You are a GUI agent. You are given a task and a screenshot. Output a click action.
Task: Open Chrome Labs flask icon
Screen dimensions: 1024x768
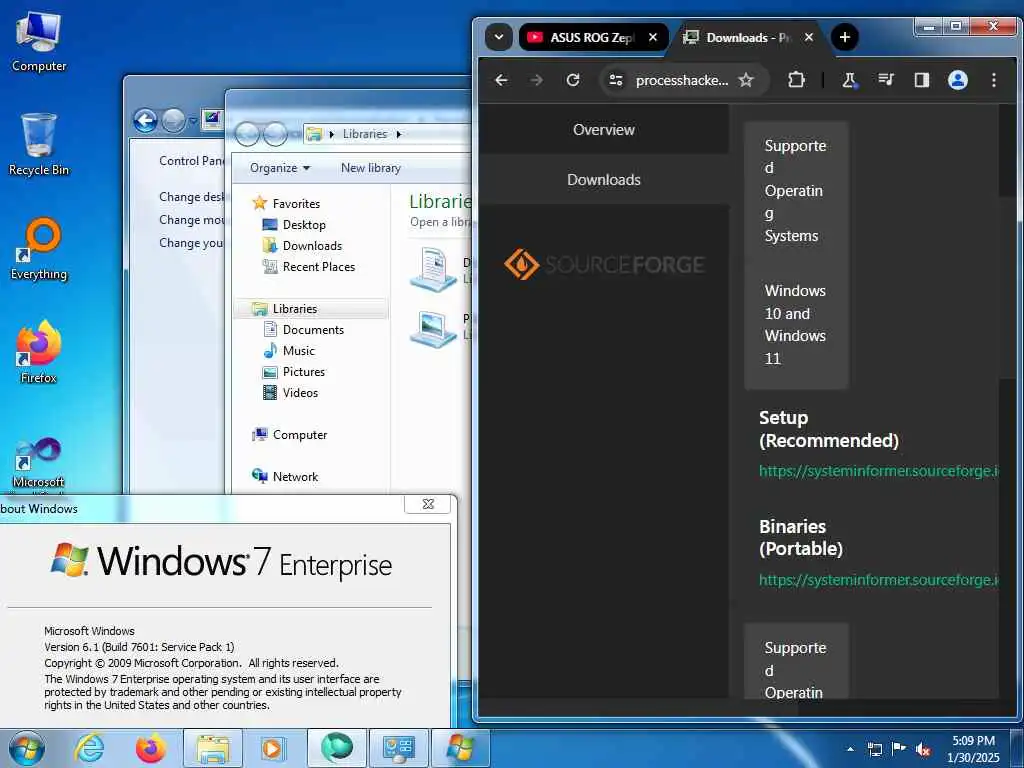(849, 80)
